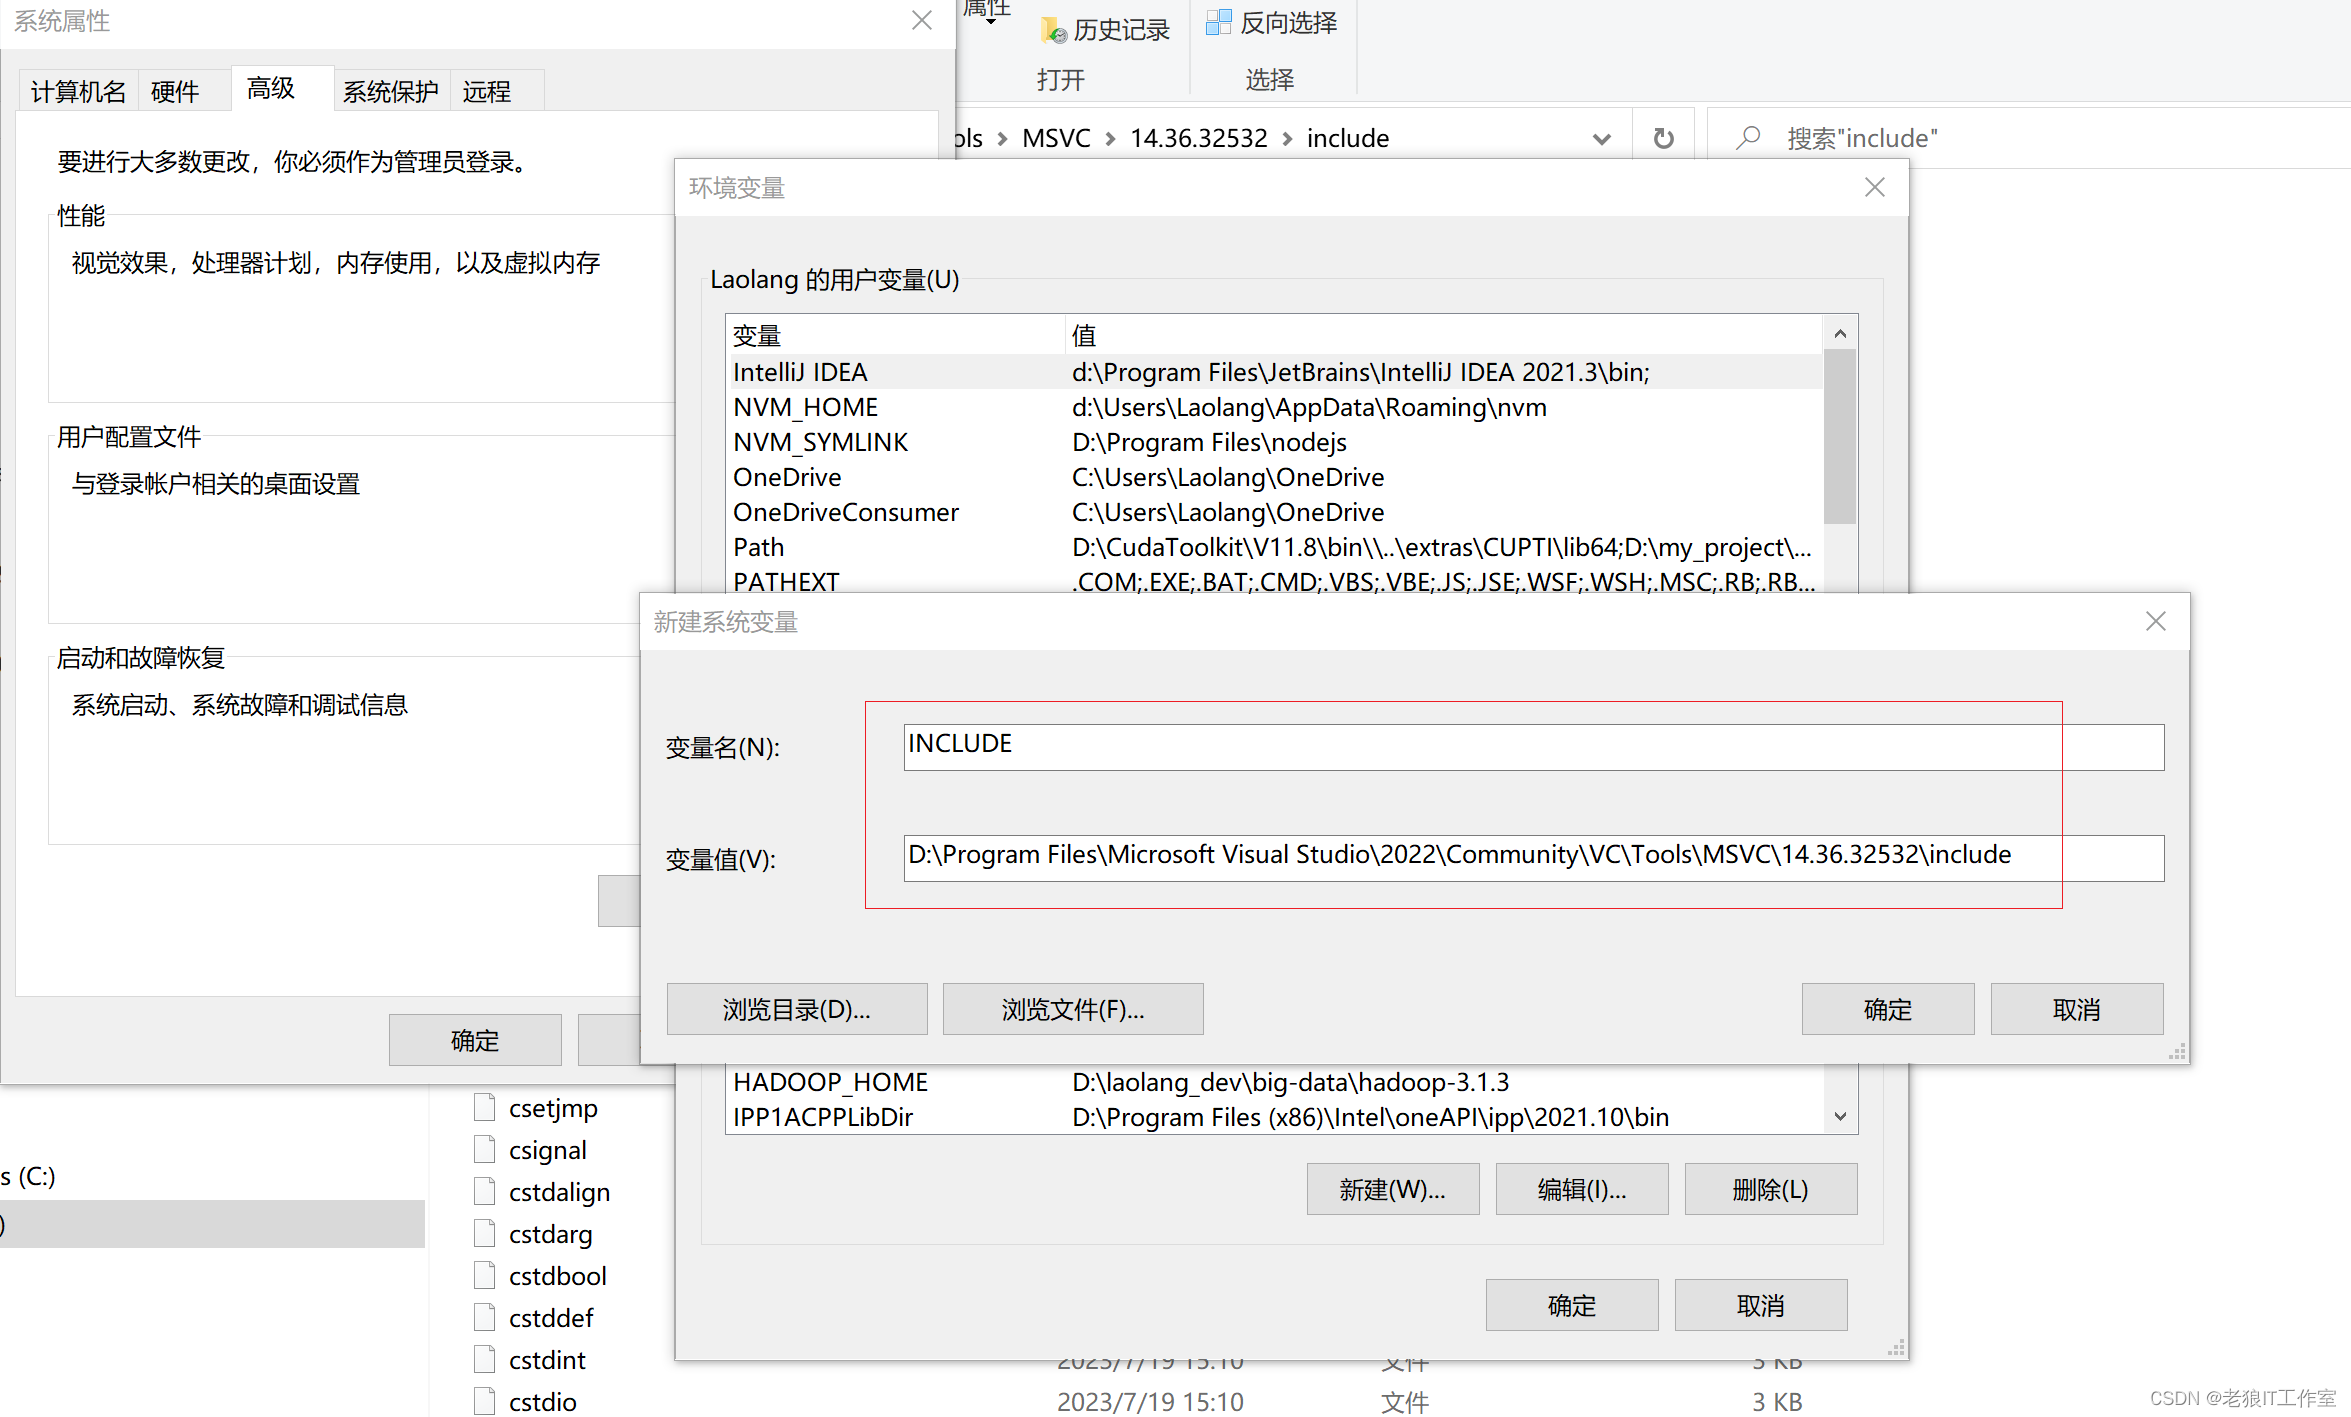Image resolution: width=2351 pixels, height=1417 pixels.
Task: Switch to the 远程 tab
Action: [x=487, y=92]
